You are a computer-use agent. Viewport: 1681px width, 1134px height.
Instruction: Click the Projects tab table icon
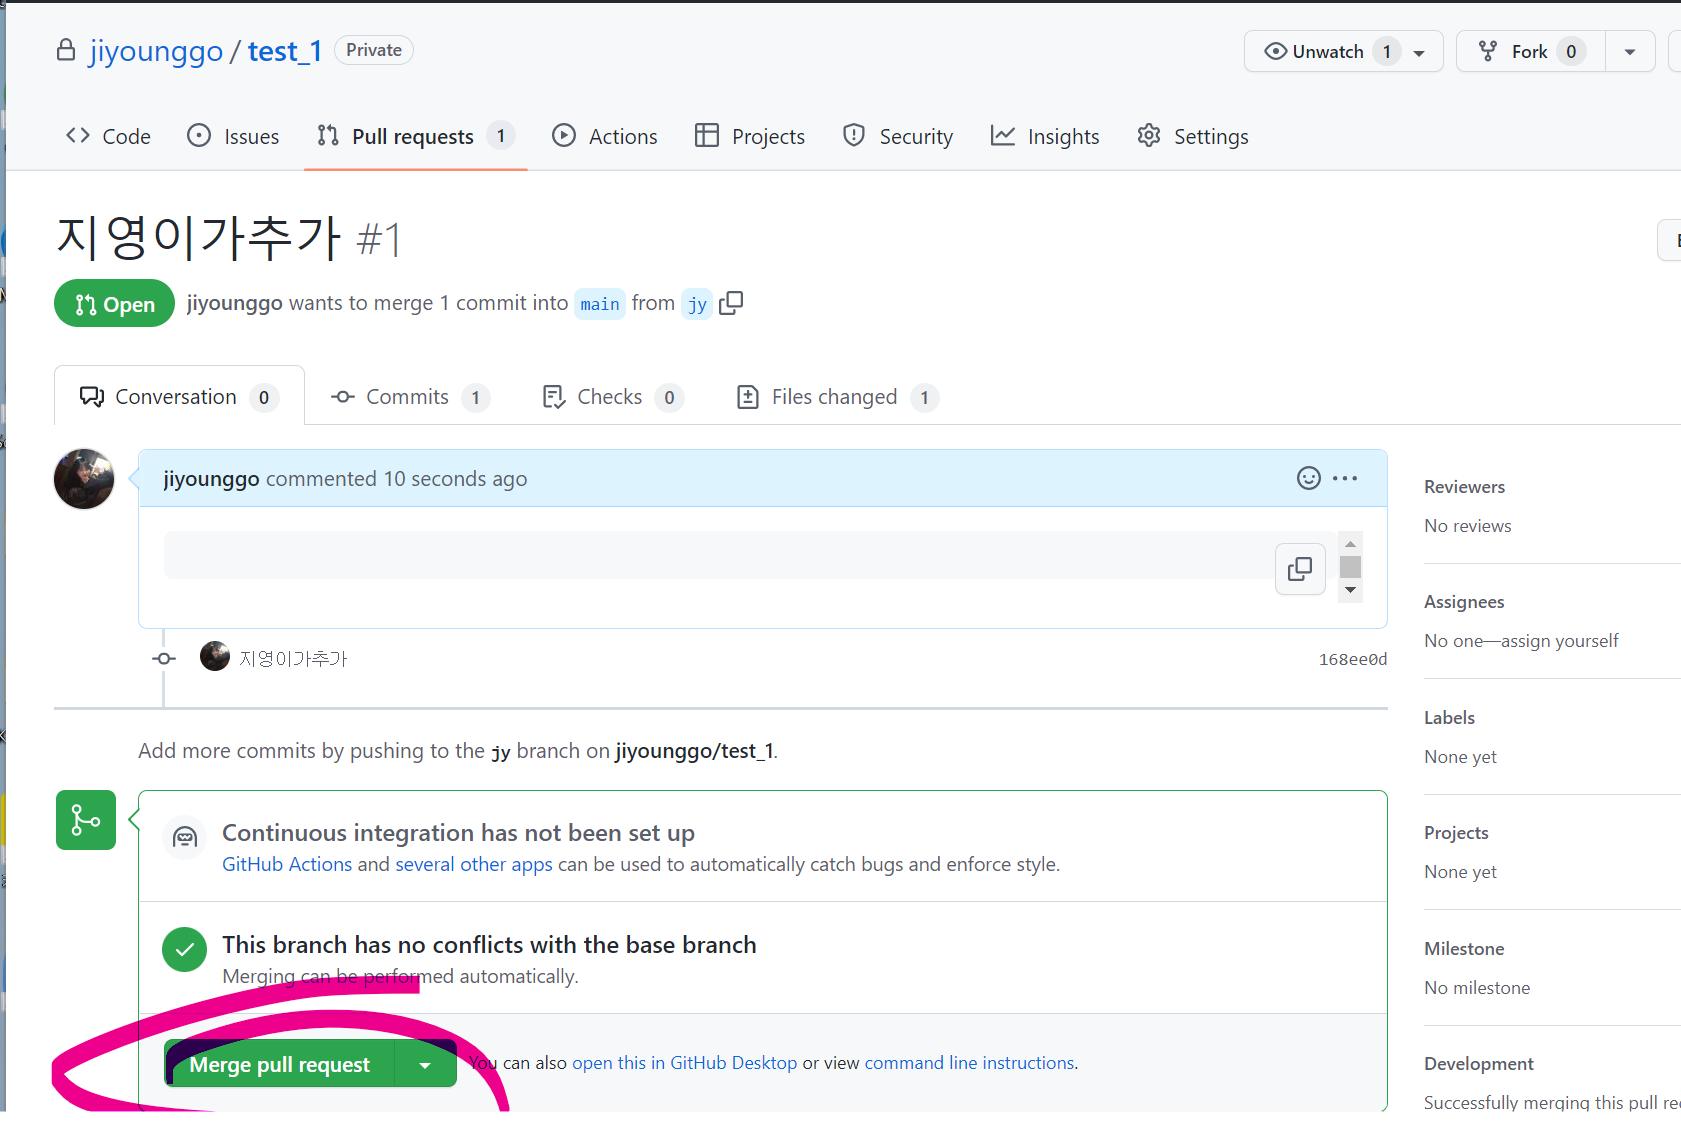707,135
